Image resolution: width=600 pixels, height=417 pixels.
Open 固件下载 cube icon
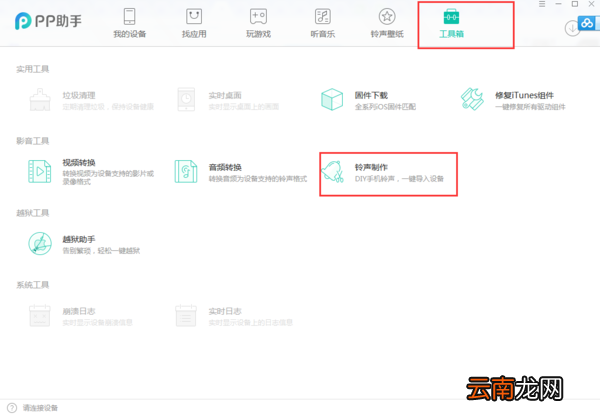(332, 99)
